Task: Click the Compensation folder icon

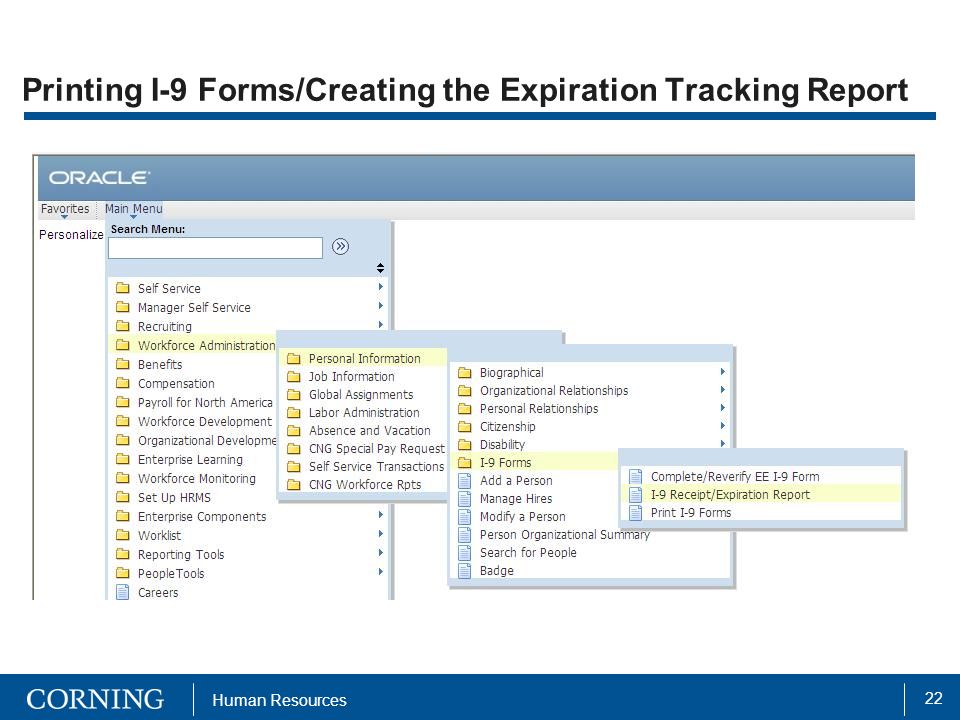Action: click(122, 383)
